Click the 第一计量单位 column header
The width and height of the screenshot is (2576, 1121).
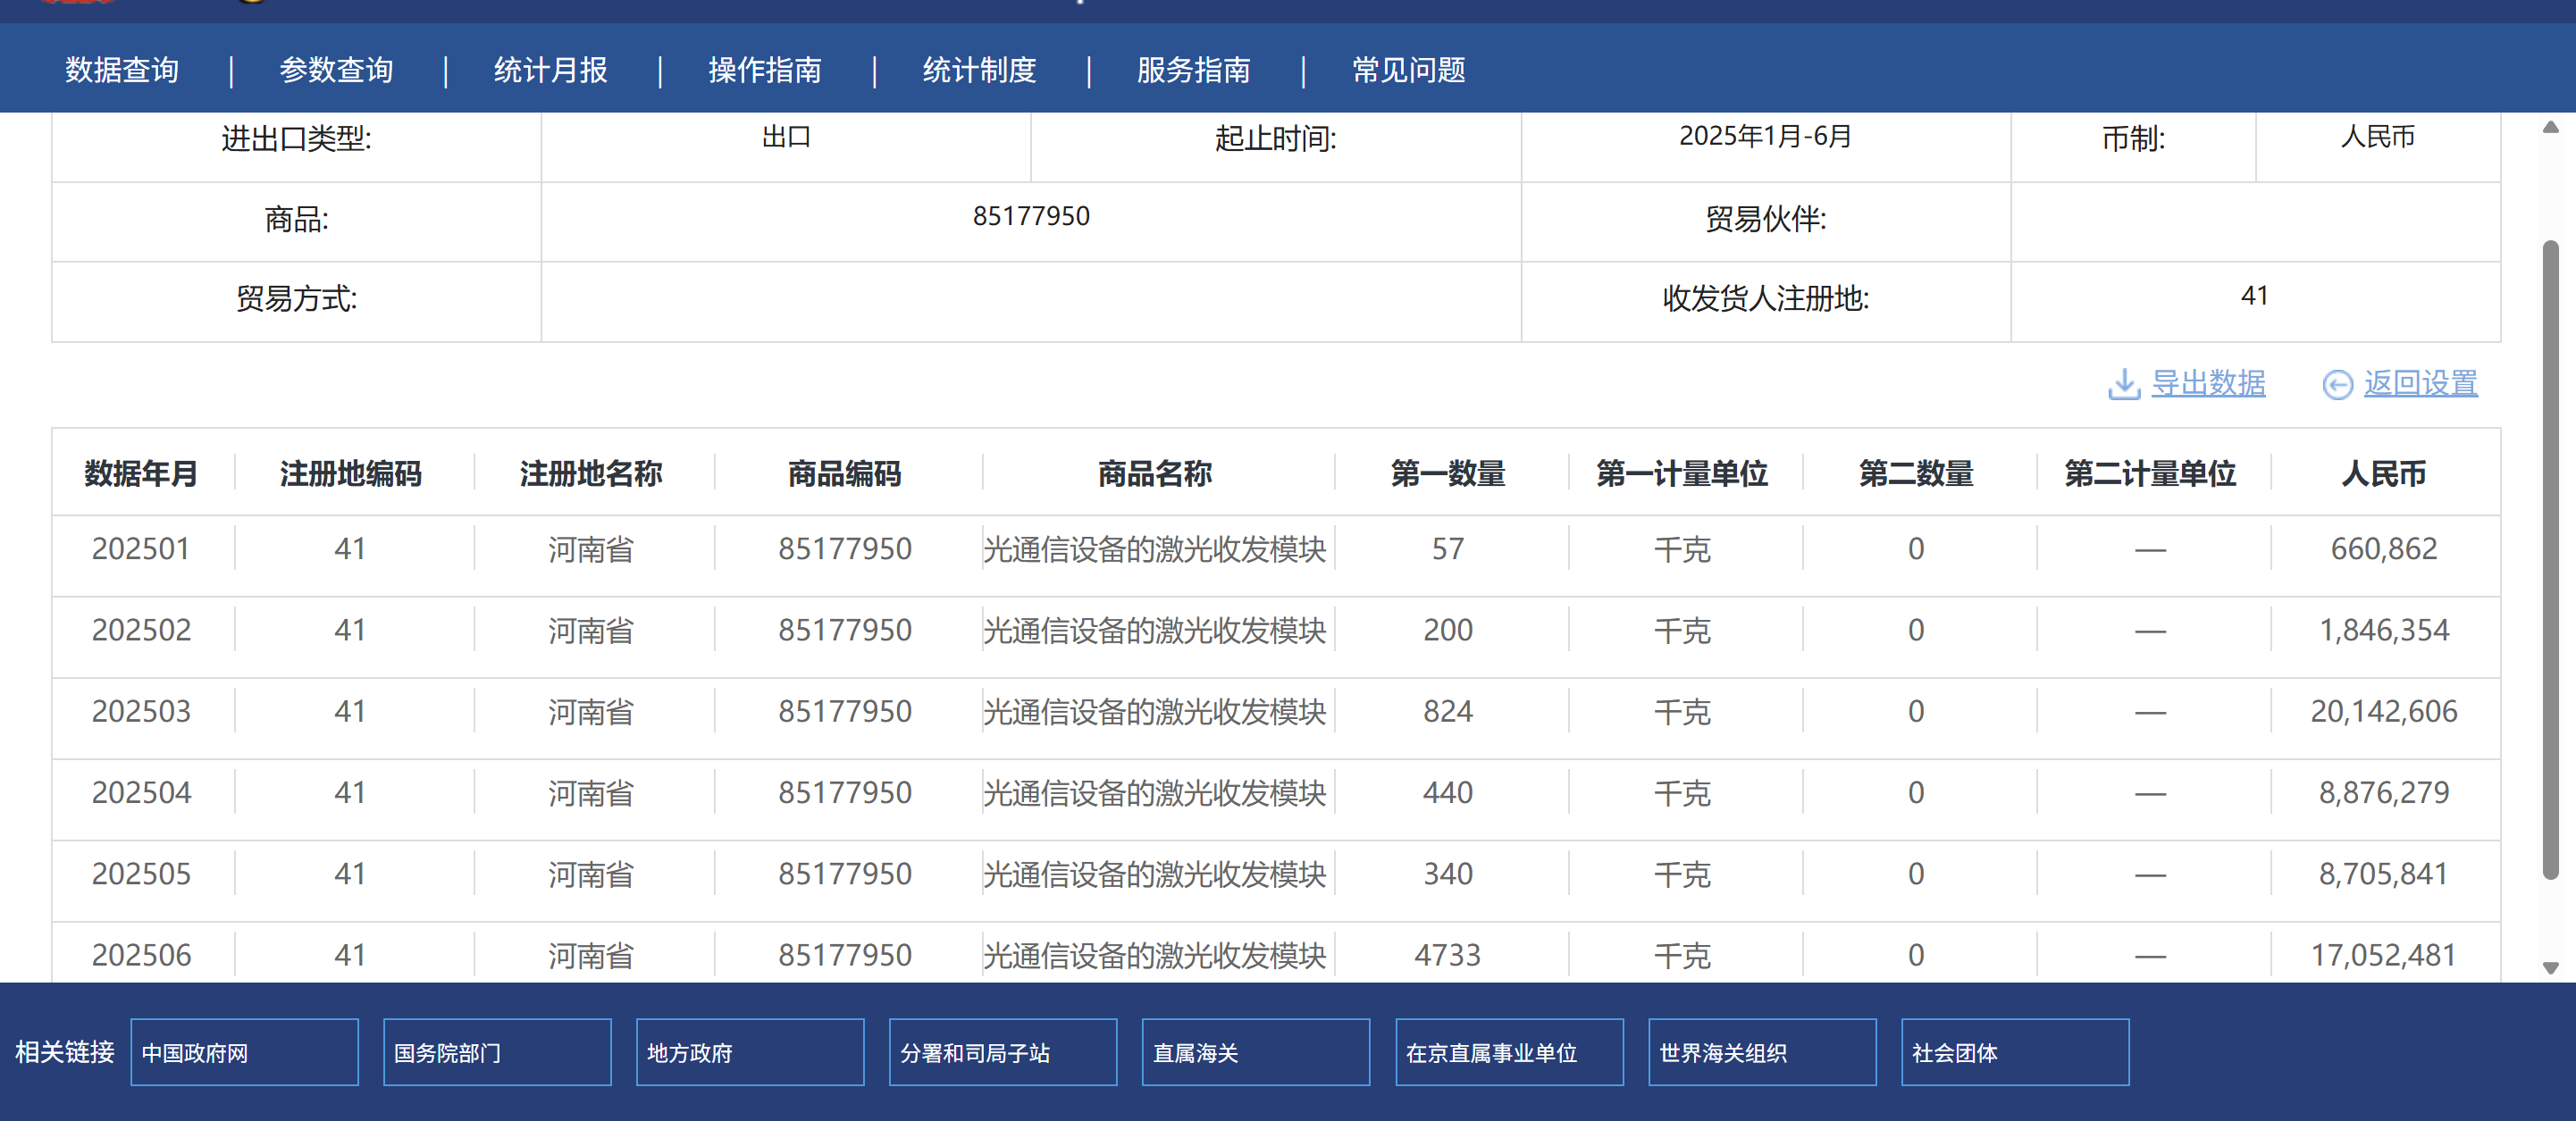1682,473
